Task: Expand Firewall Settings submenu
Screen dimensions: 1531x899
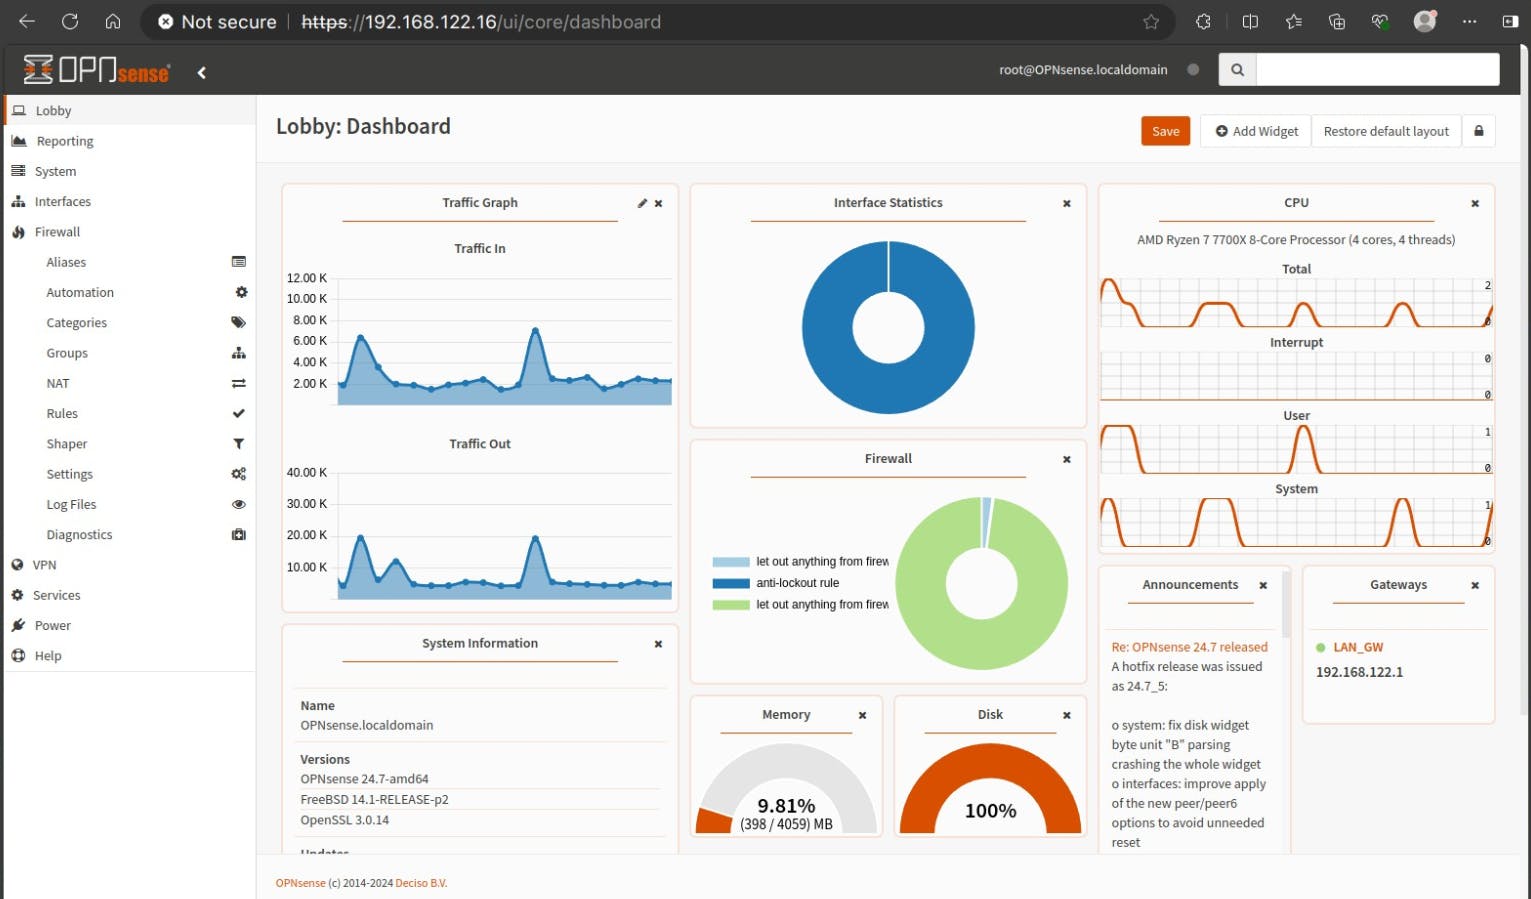Action: tap(130, 474)
